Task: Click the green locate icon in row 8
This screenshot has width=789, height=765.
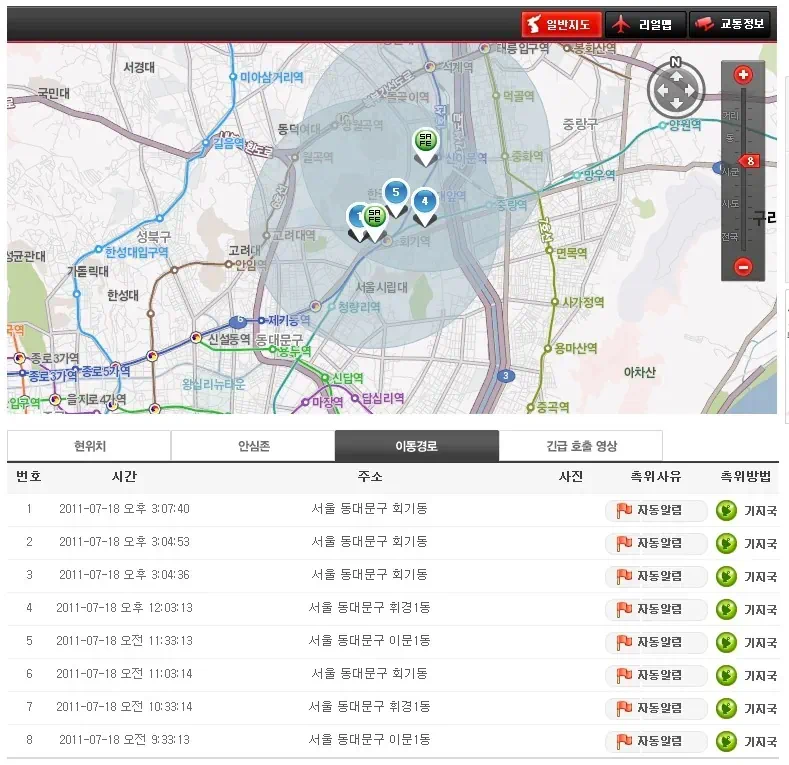Action: click(x=727, y=741)
